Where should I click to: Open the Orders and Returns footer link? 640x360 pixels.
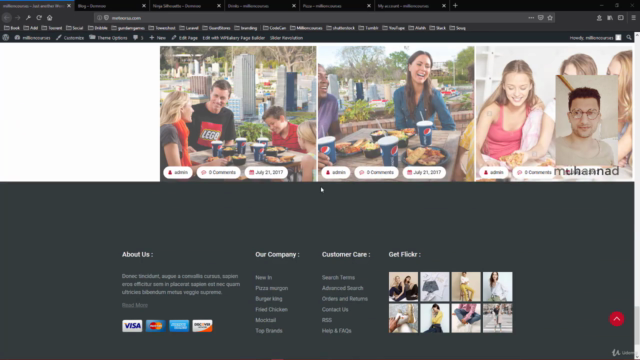point(344,299)
